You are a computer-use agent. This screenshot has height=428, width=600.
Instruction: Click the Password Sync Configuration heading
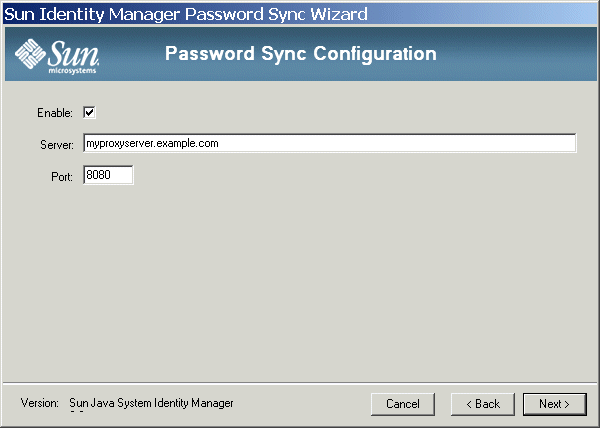click(301, 54)
